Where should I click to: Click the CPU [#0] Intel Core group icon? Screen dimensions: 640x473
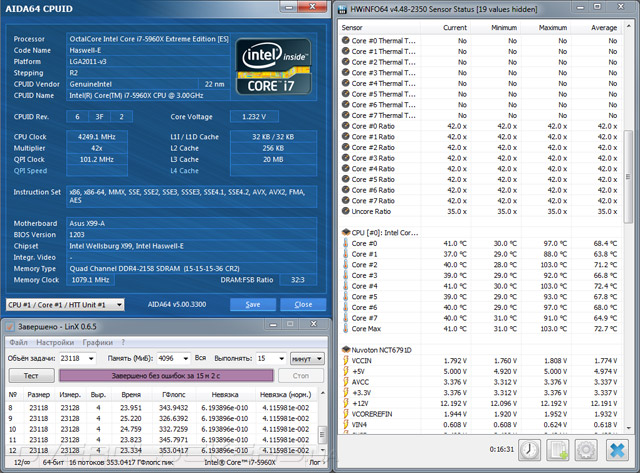[346, 233]
